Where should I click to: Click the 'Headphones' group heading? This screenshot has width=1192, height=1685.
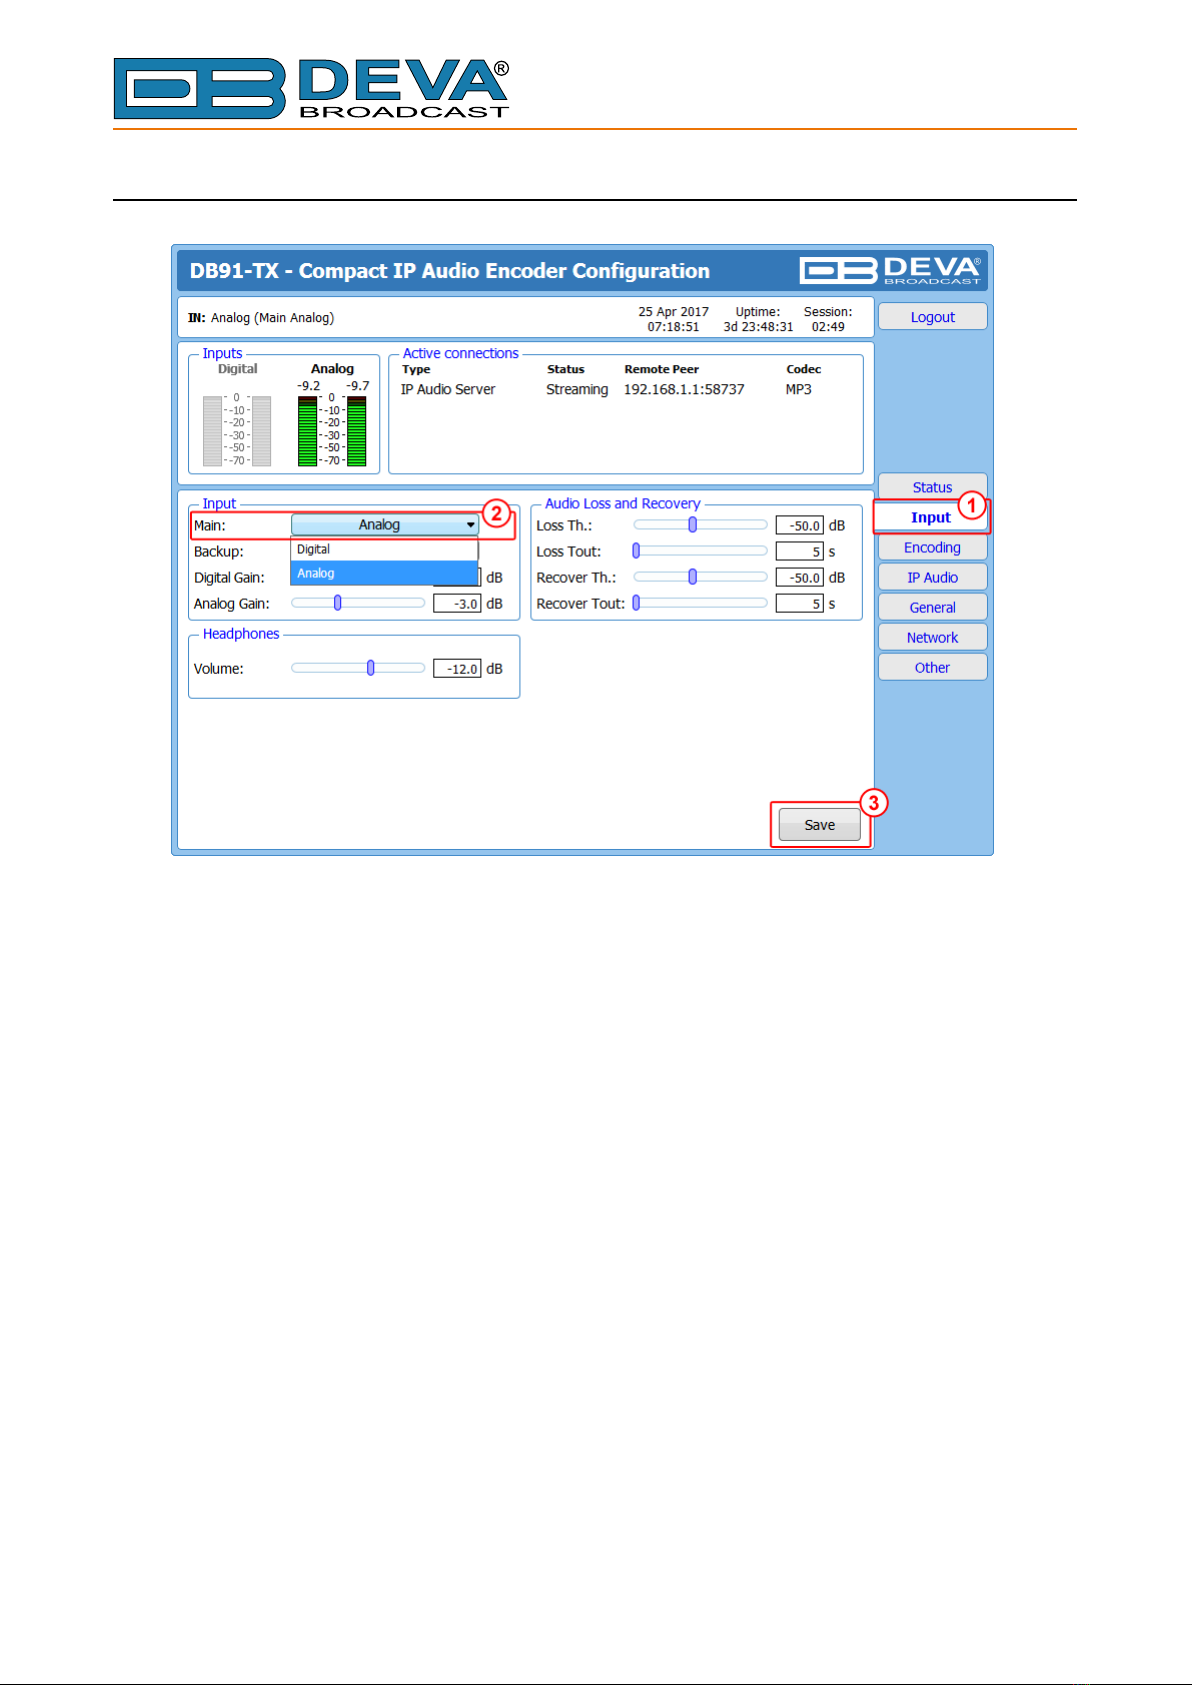coord(241,634)
